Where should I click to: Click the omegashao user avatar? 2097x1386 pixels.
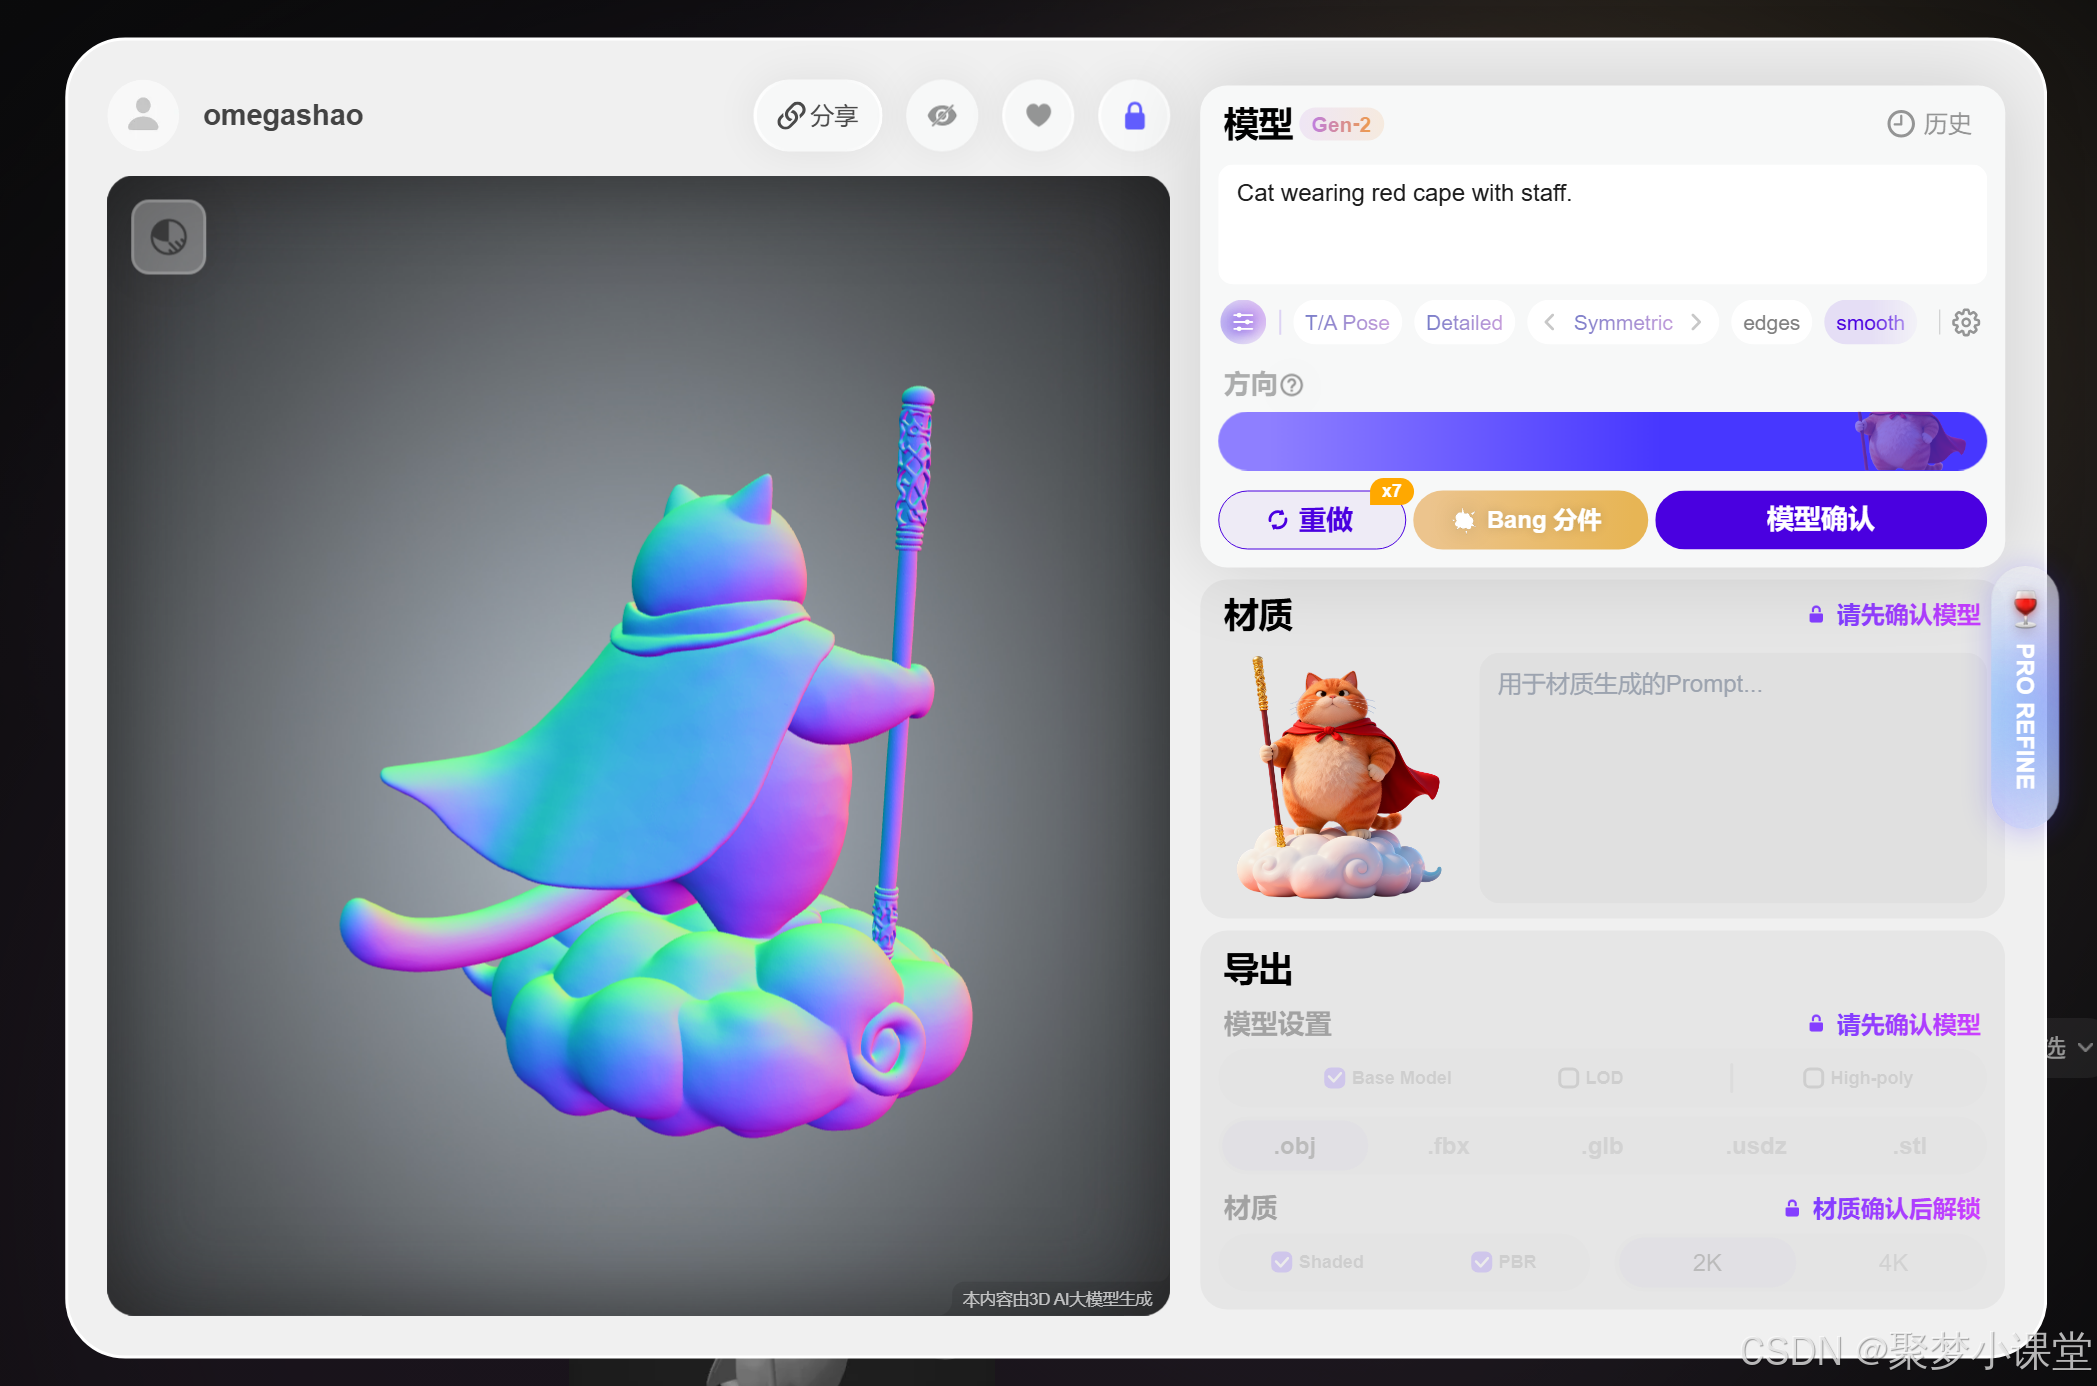[x=144, y=116]
